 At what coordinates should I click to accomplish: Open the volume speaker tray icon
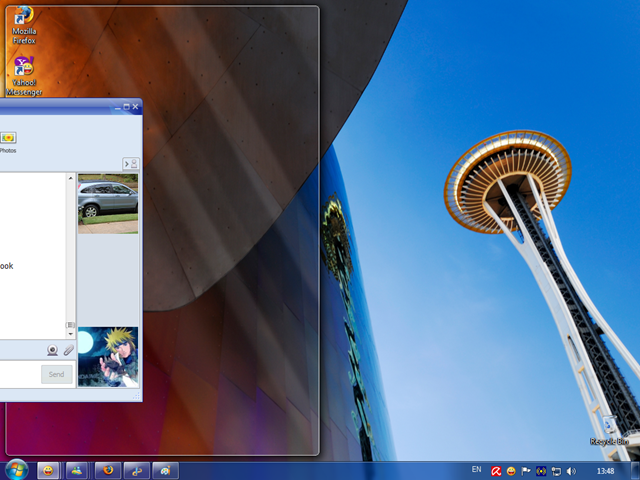pyautogui.click(x=571, y=470)
